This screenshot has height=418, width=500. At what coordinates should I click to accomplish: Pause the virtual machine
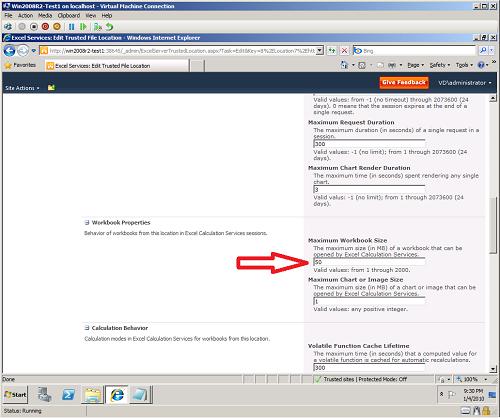[71, 27]
